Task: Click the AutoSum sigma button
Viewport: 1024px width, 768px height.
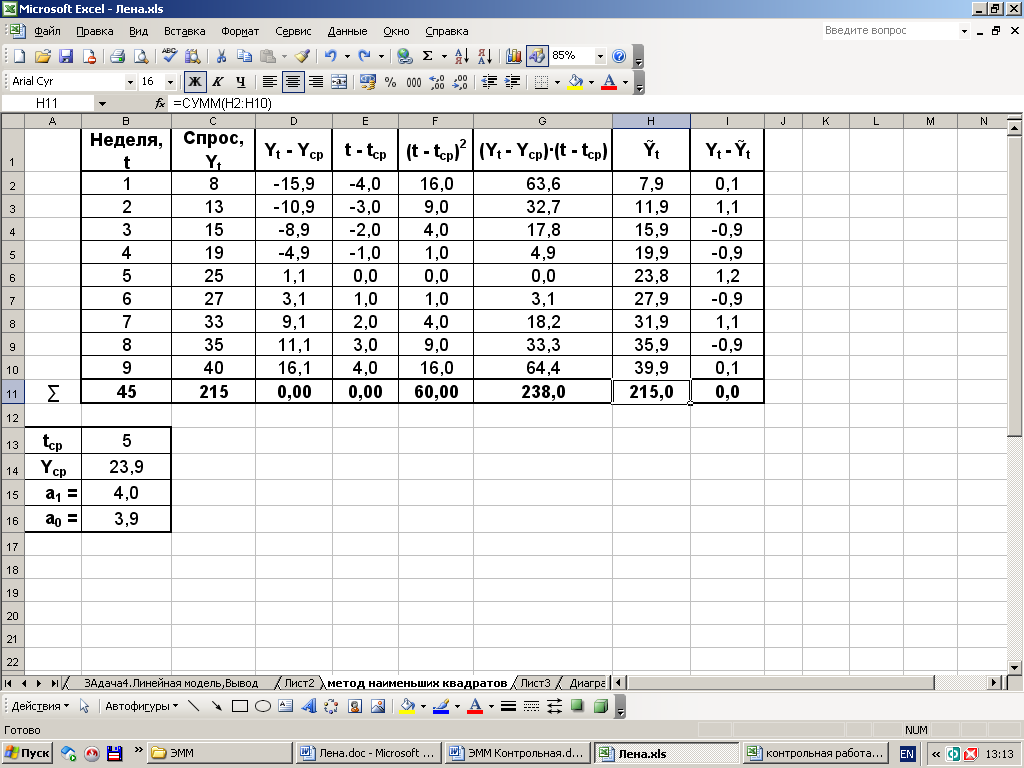Action: click(428, 56)
